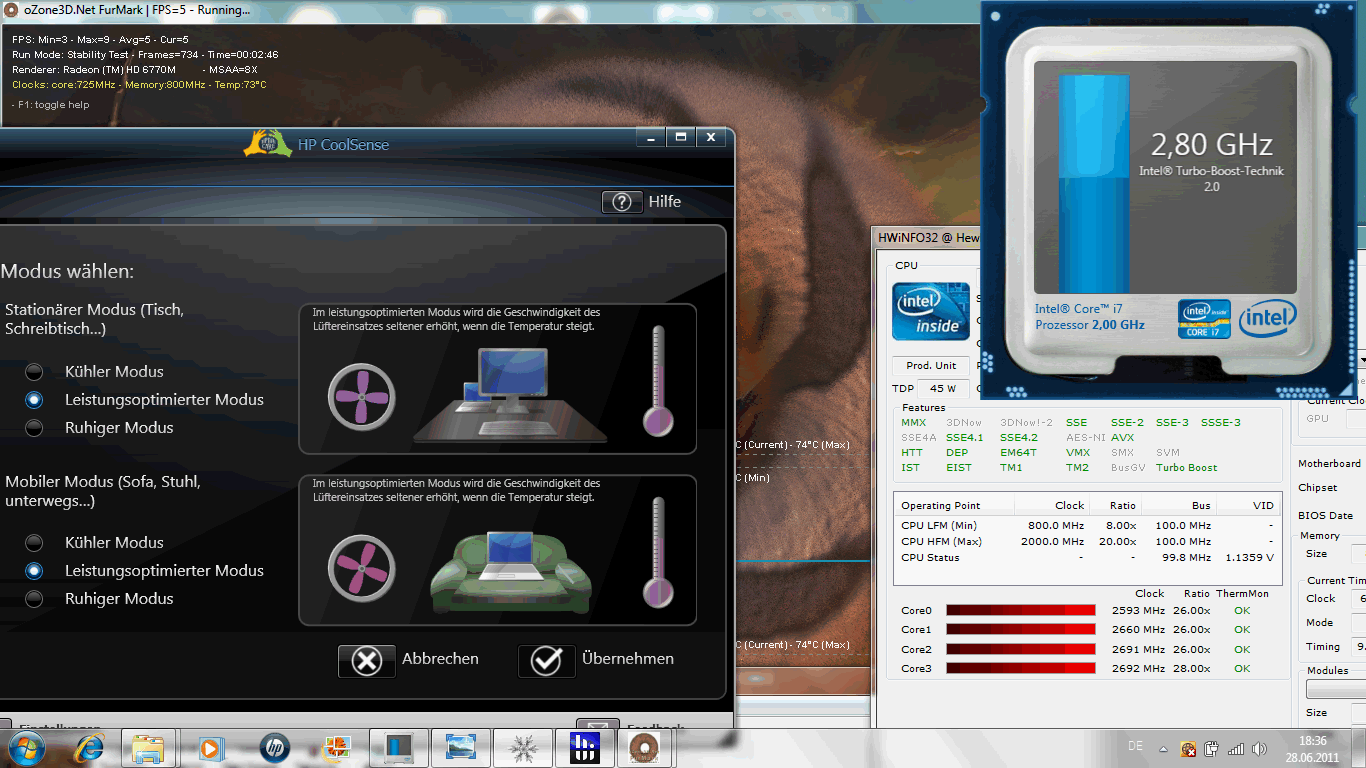Click 'F1: toggle help' text in FurMark
Screen dimensions: 1366x768
(x=53, y=105)
